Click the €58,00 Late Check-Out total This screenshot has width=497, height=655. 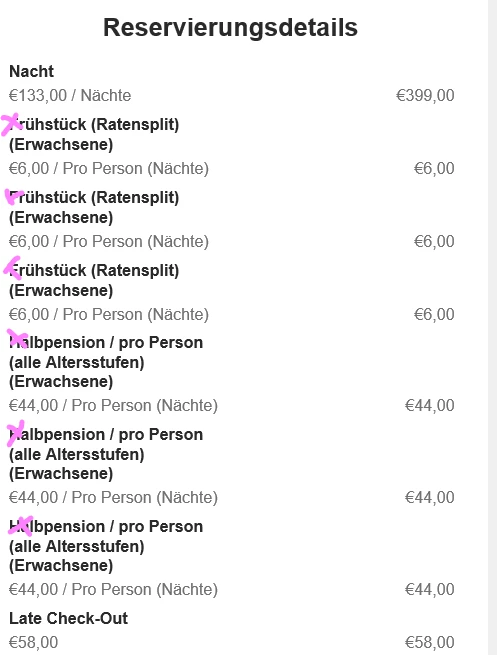[x=430, y=642]
